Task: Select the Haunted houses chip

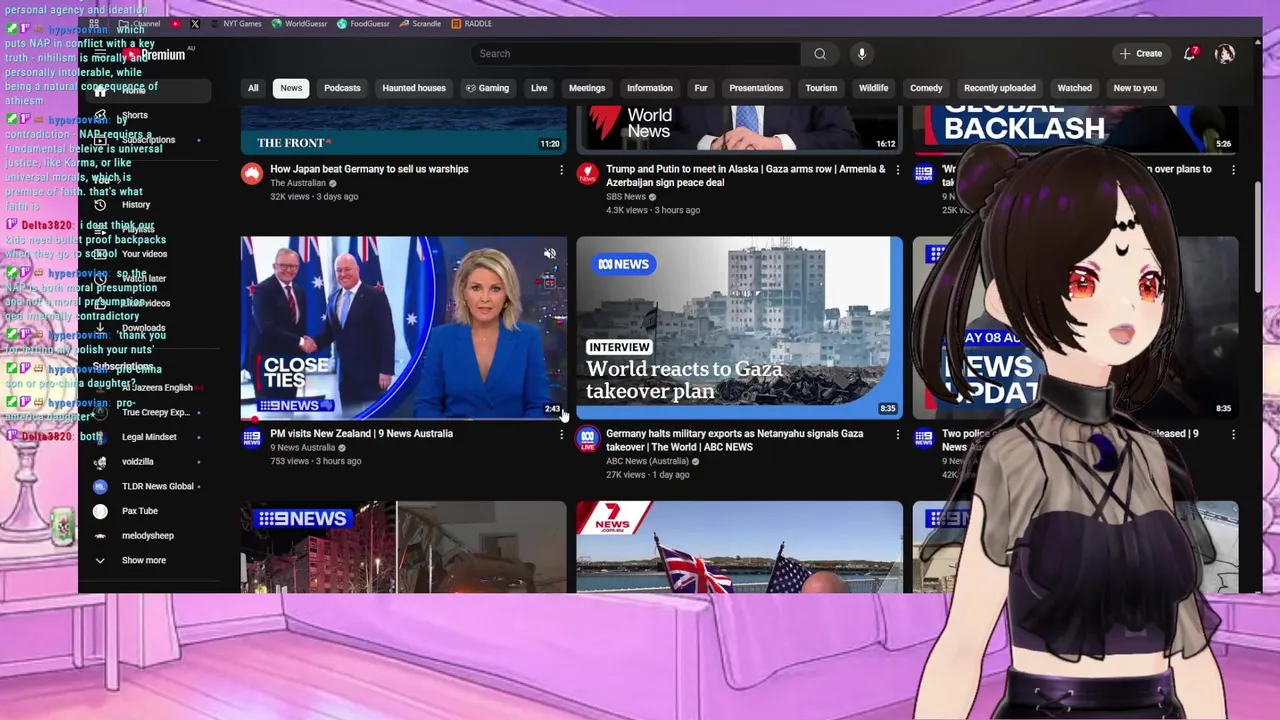Action: click(x=414, y=88)
